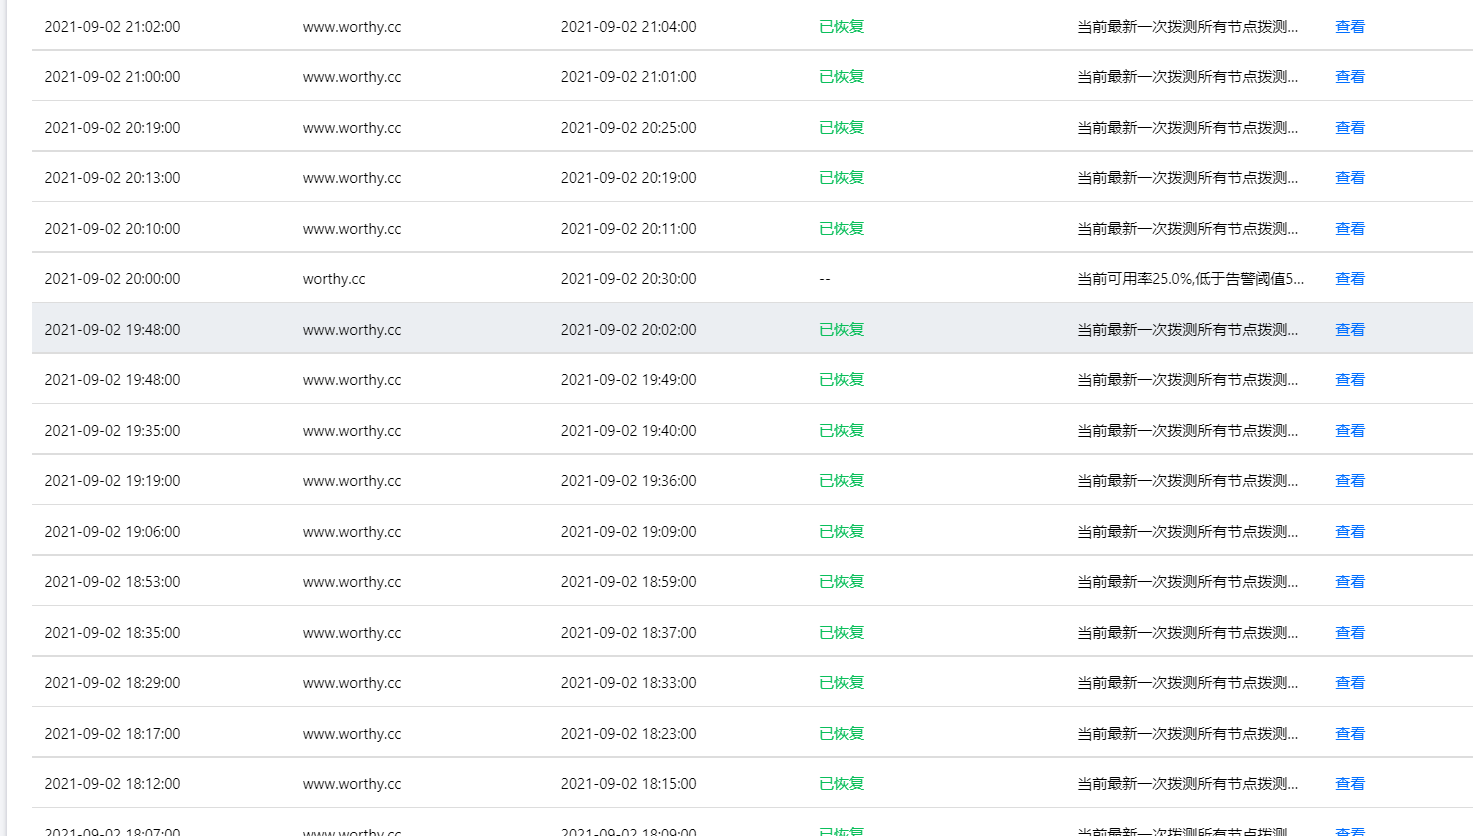1473x836 pixels.
Task: Open 查看 link for 21:02:00 alert row
Action: coord(1350,27)
